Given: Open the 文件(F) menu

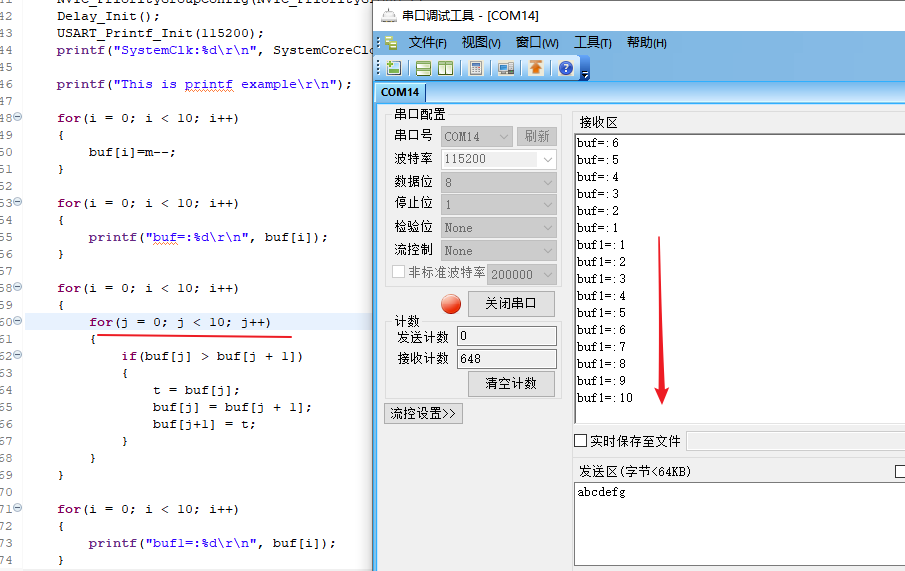Looking at the screenshot, I should pyautogui.click(x=427, y=42).
